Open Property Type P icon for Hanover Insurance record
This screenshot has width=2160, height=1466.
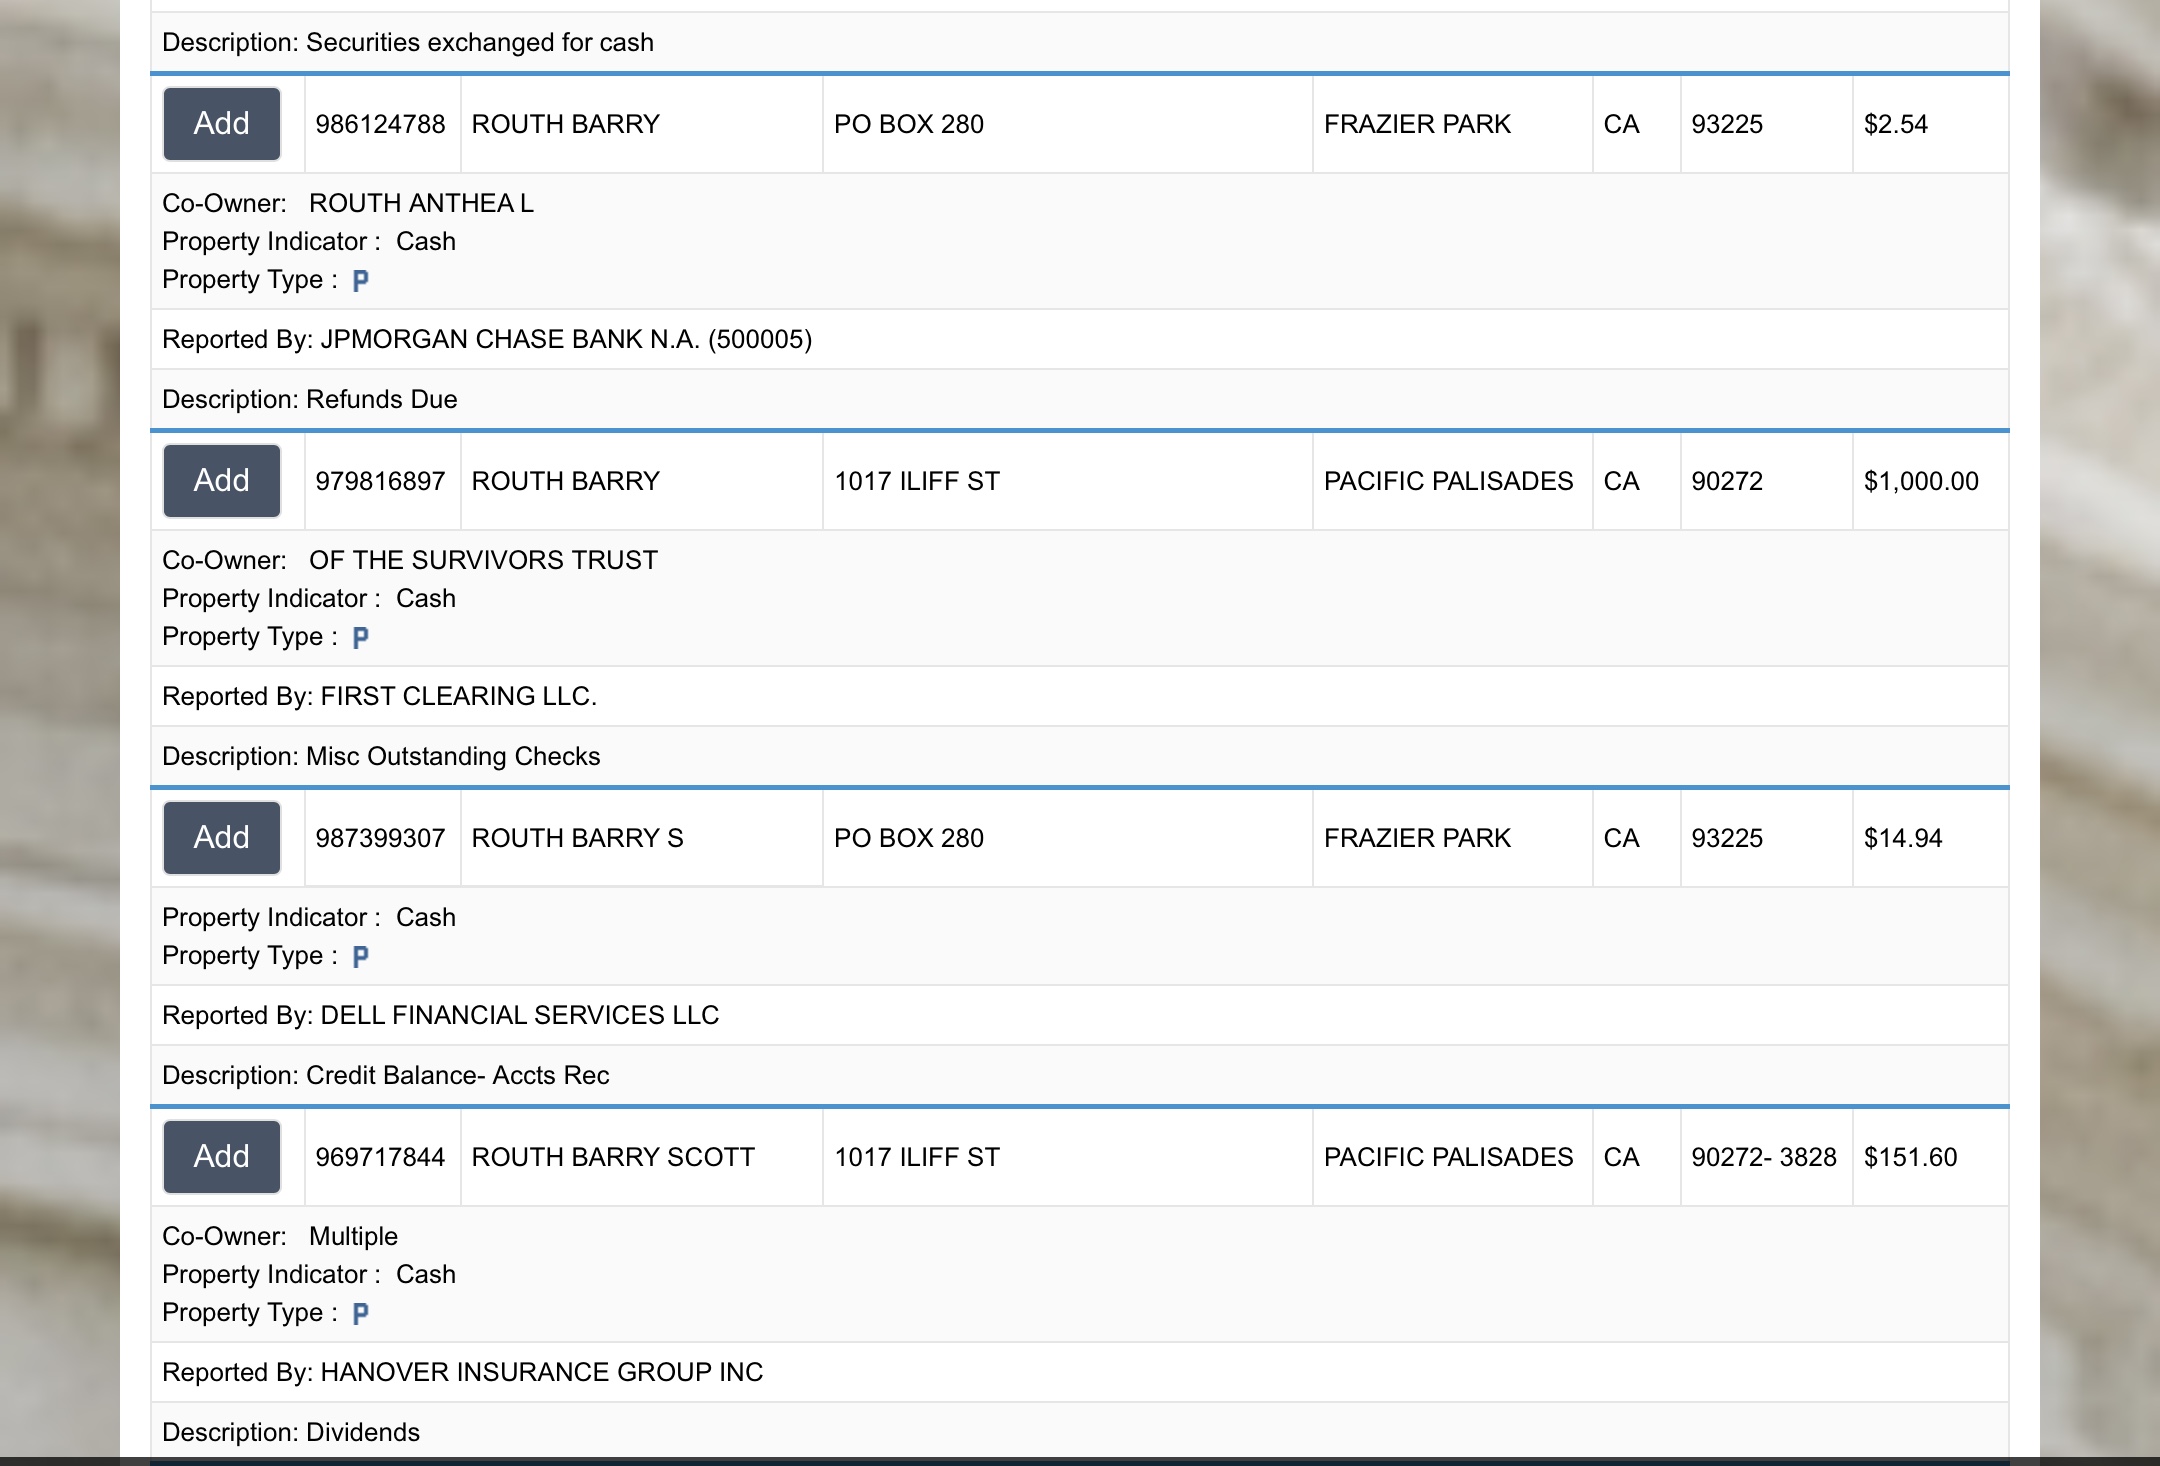361,1314
